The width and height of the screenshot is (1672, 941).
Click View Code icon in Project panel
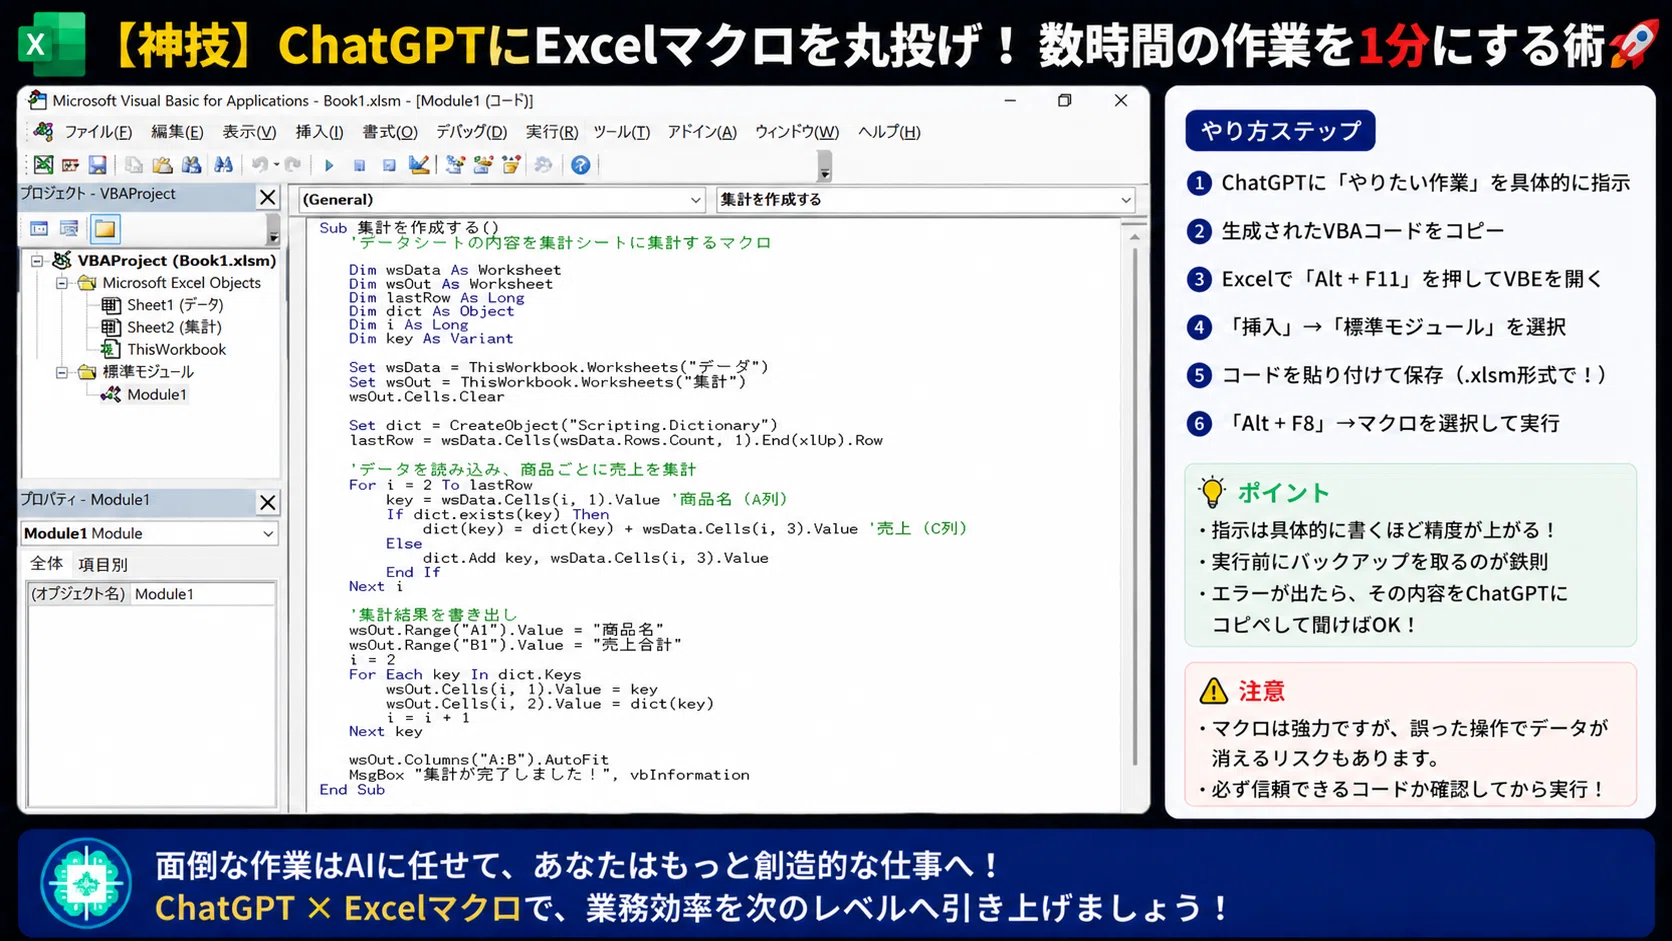pyautogui.click(x=39, y=229)
